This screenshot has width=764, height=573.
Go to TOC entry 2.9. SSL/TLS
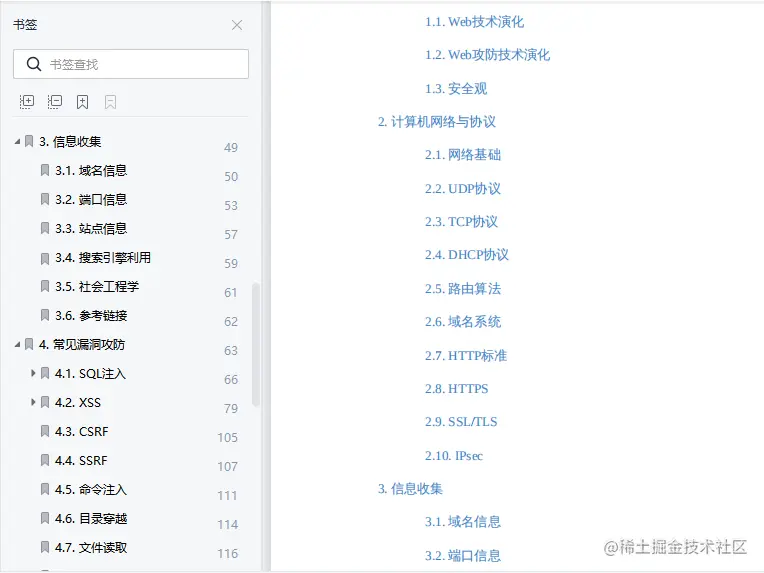460,422
